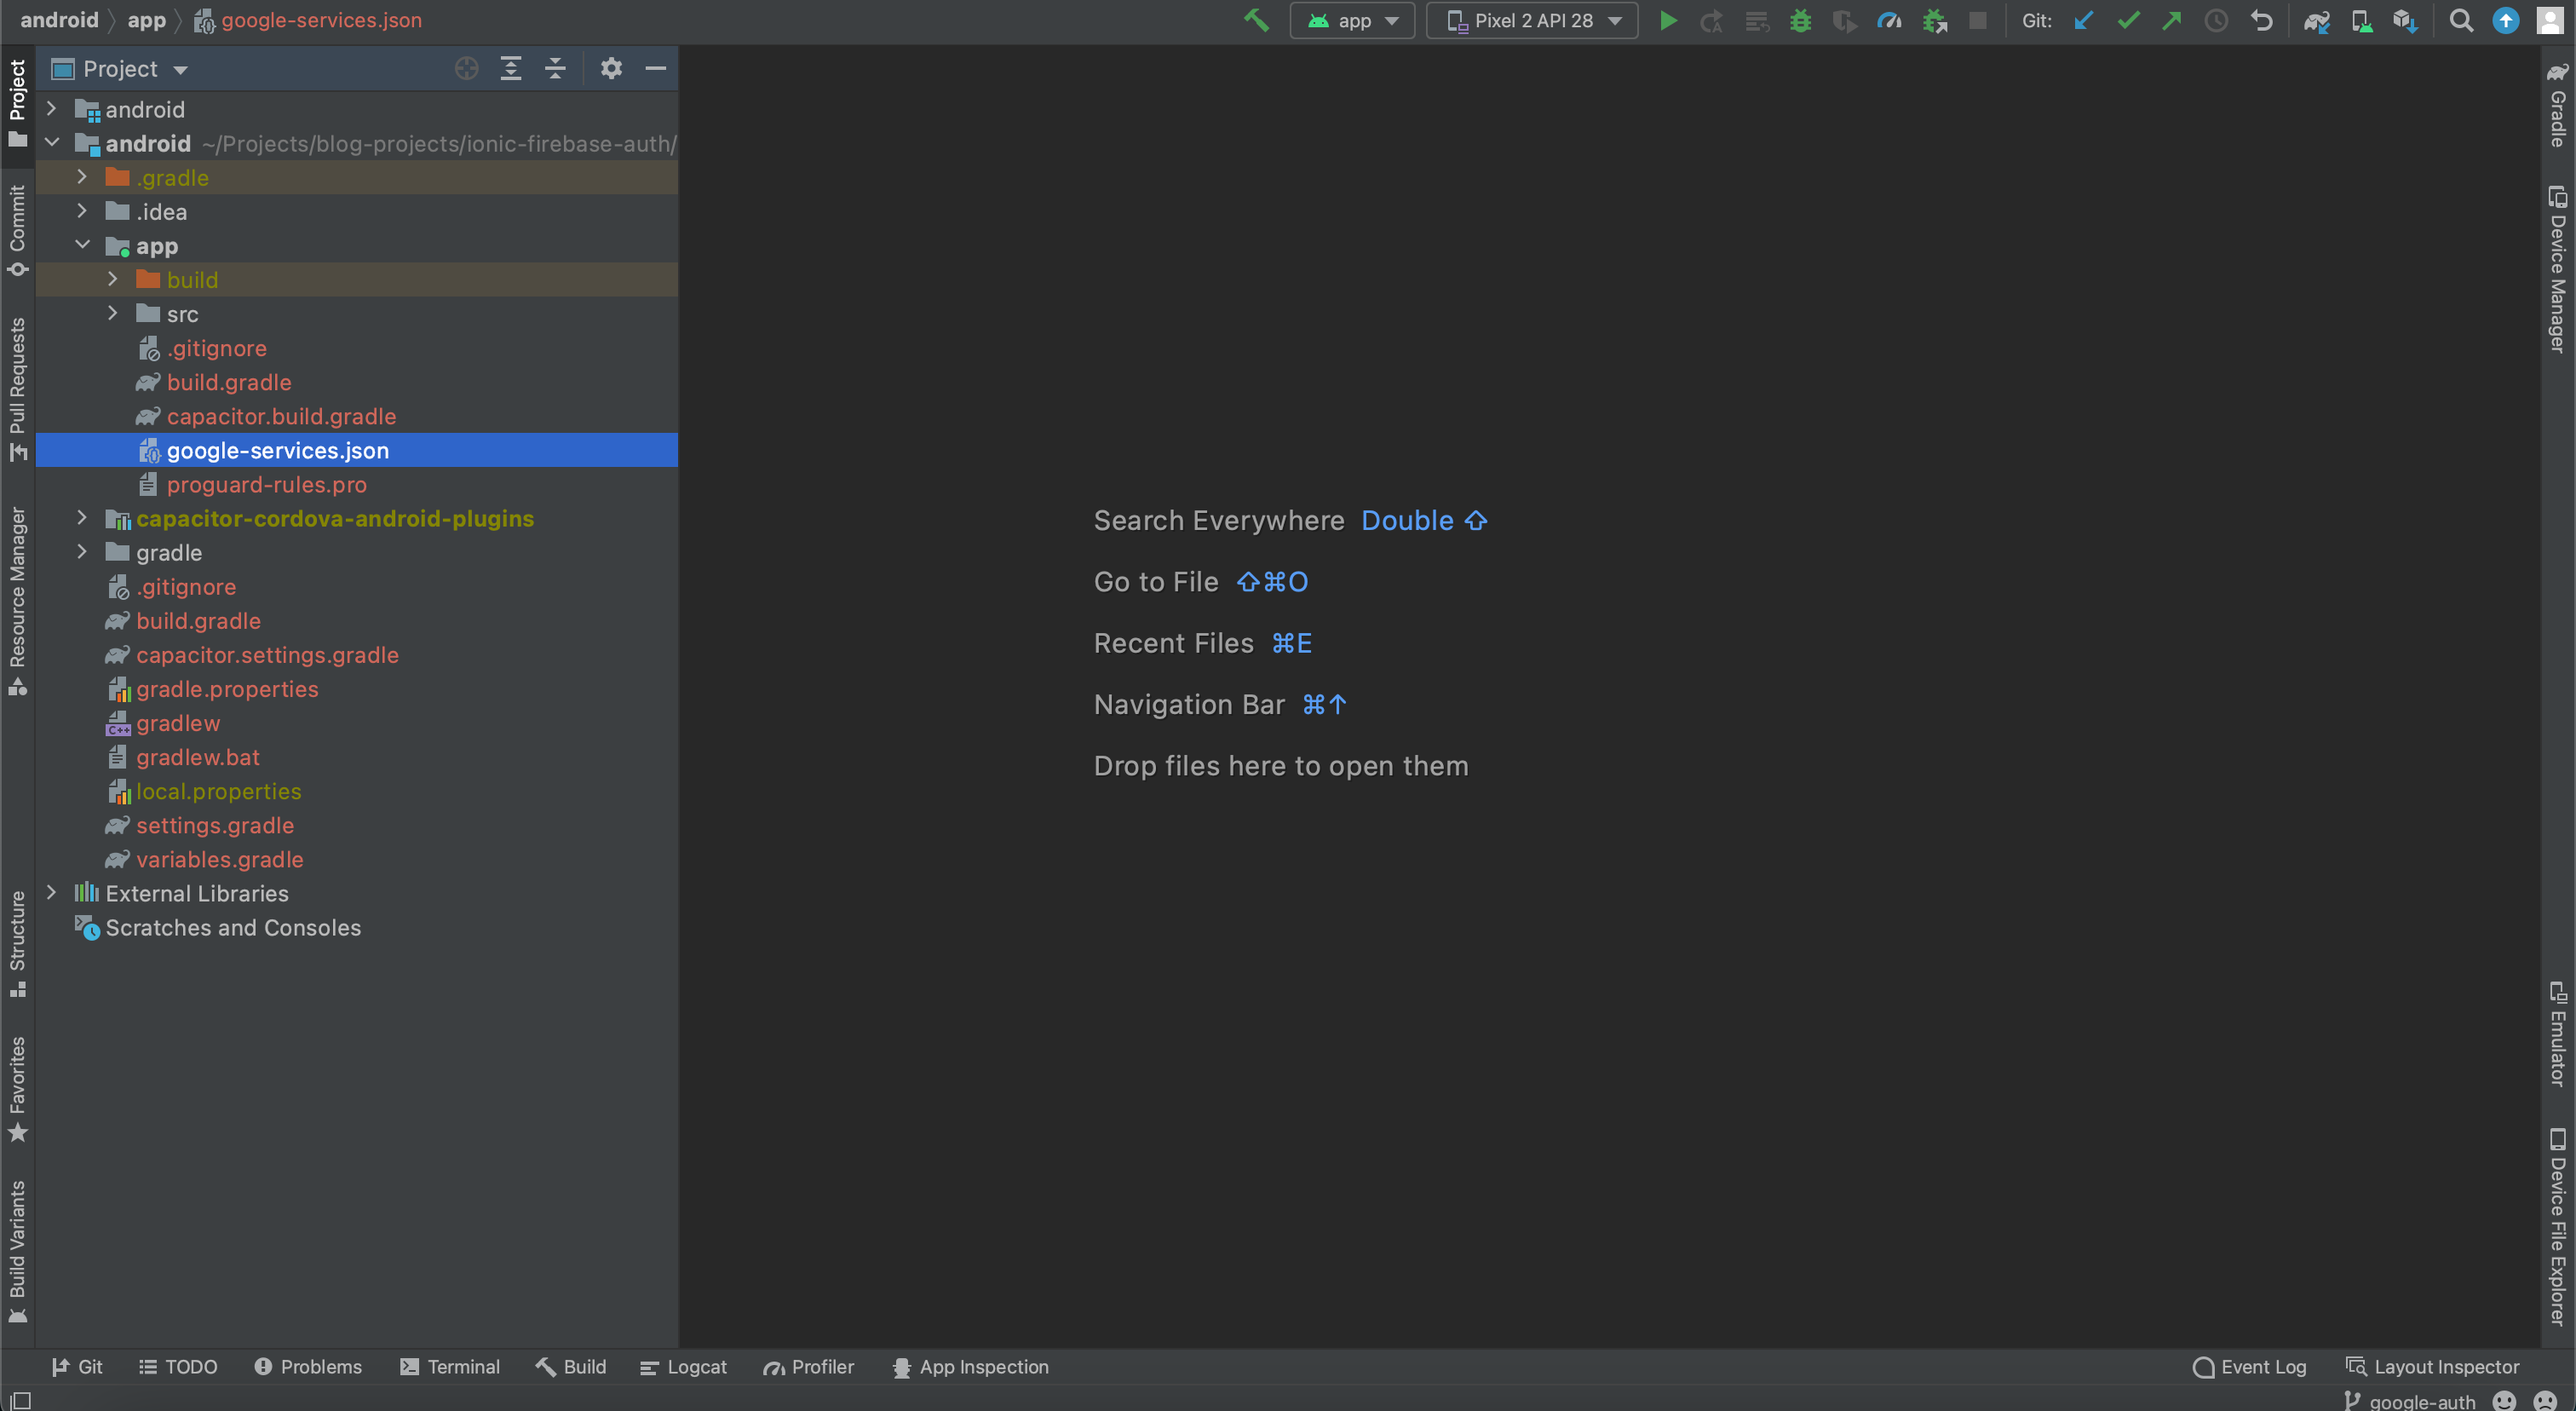The height and width of the screenshot is (1411, 2576).
Task: Click the google-auth git branch widget
Action: 2409,1400
